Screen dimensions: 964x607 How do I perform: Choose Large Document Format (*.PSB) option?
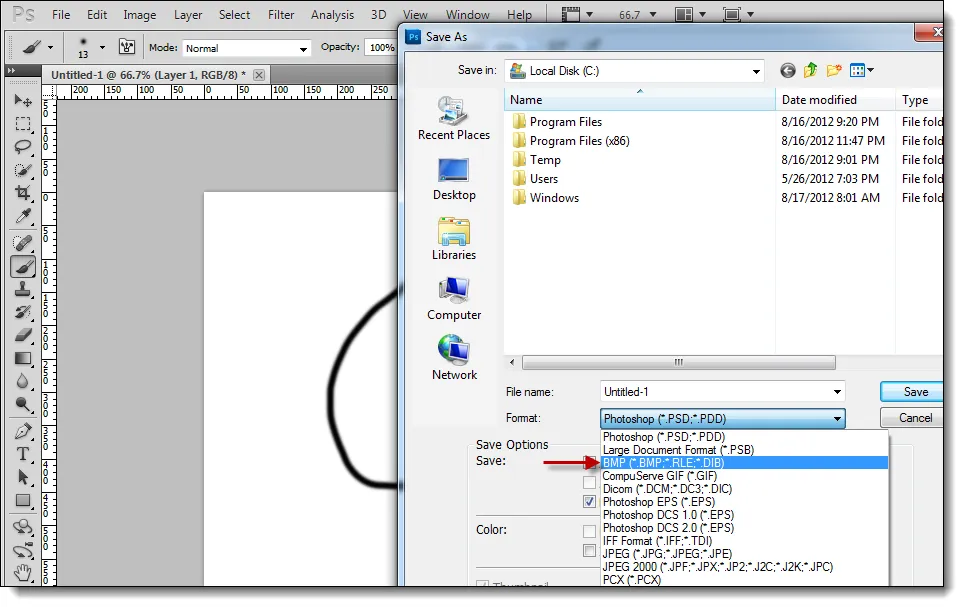coord(745,450)
